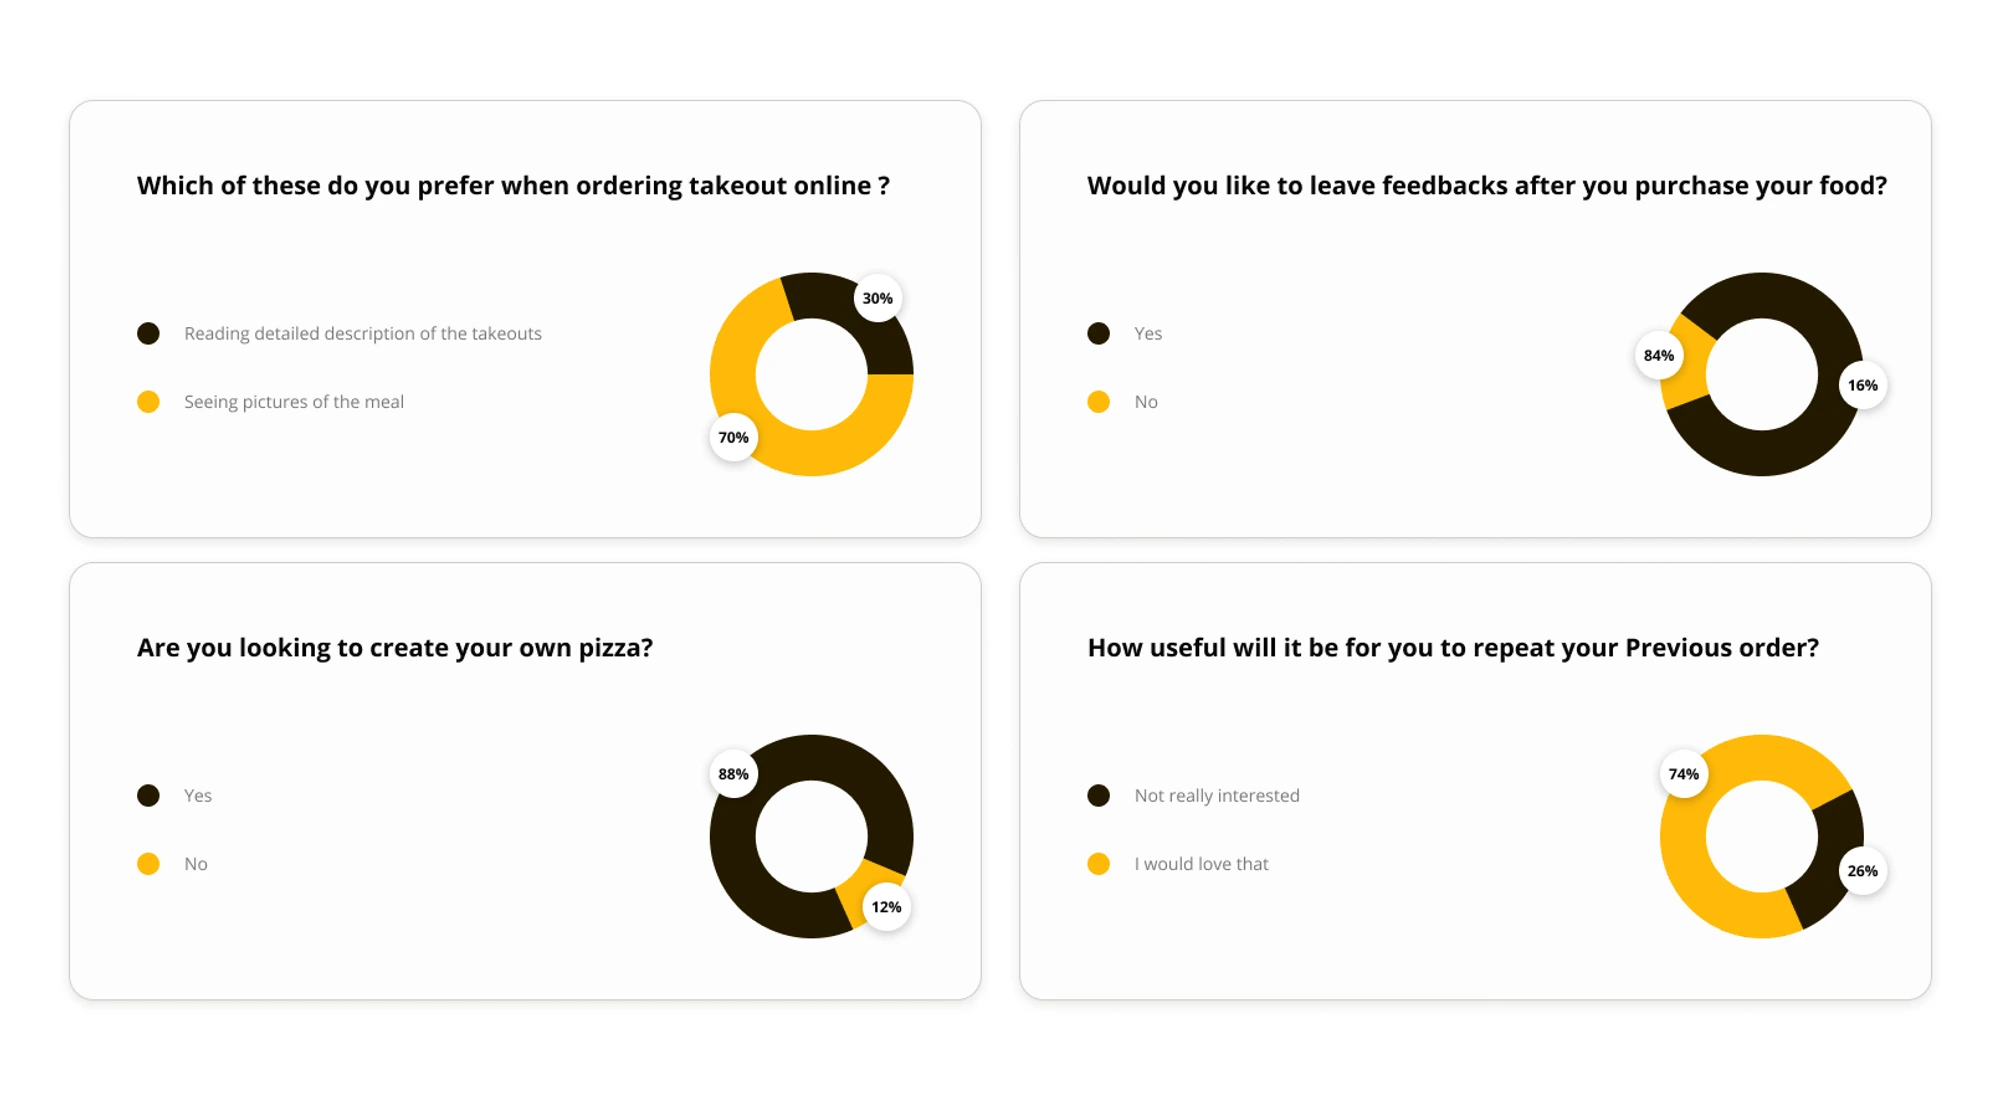This screenshot has width=2000, height=1099.
Task: Select the black dot next to "Not really interested"
Action: click(1098, 796)
